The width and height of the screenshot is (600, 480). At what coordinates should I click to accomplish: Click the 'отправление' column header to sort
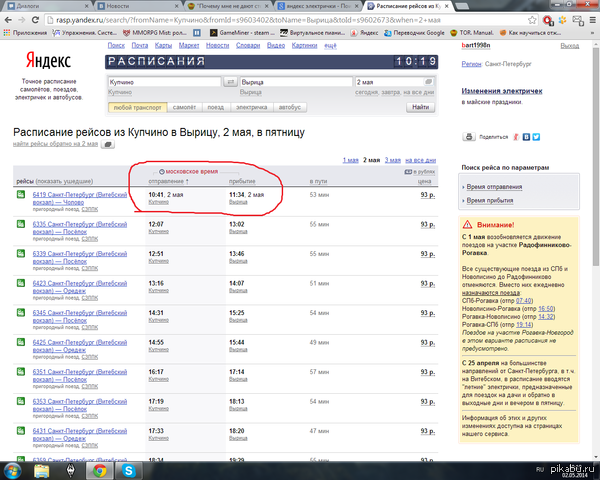click(x=167, y=181)
